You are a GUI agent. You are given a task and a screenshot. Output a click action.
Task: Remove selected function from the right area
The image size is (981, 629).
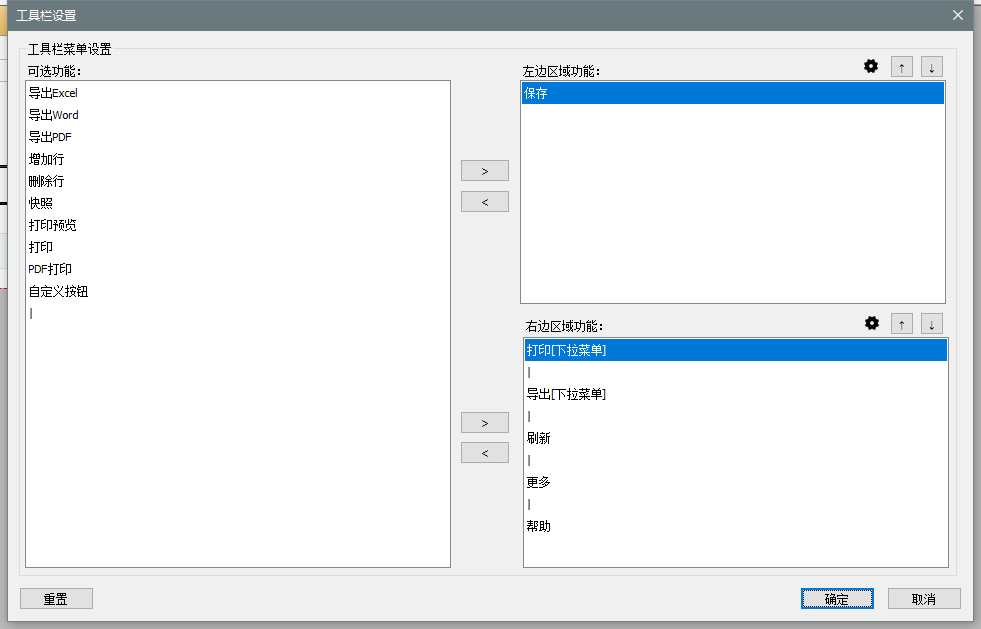[x=485, y=453]
